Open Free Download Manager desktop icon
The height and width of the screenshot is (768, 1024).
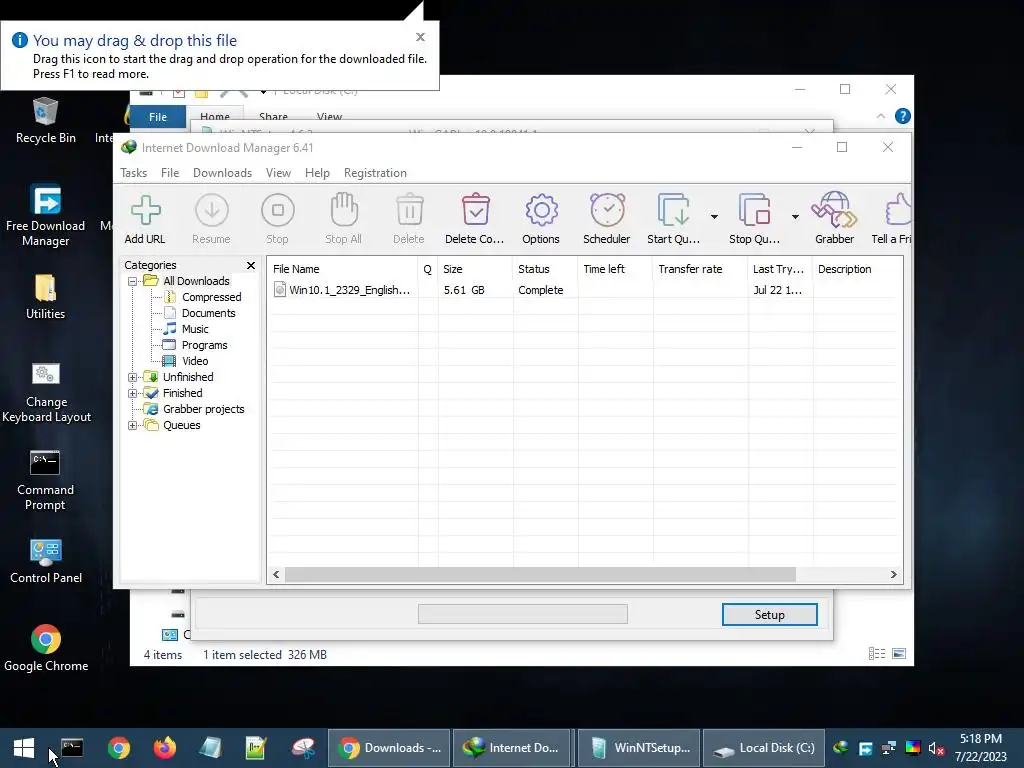click(x=46, y=216)
